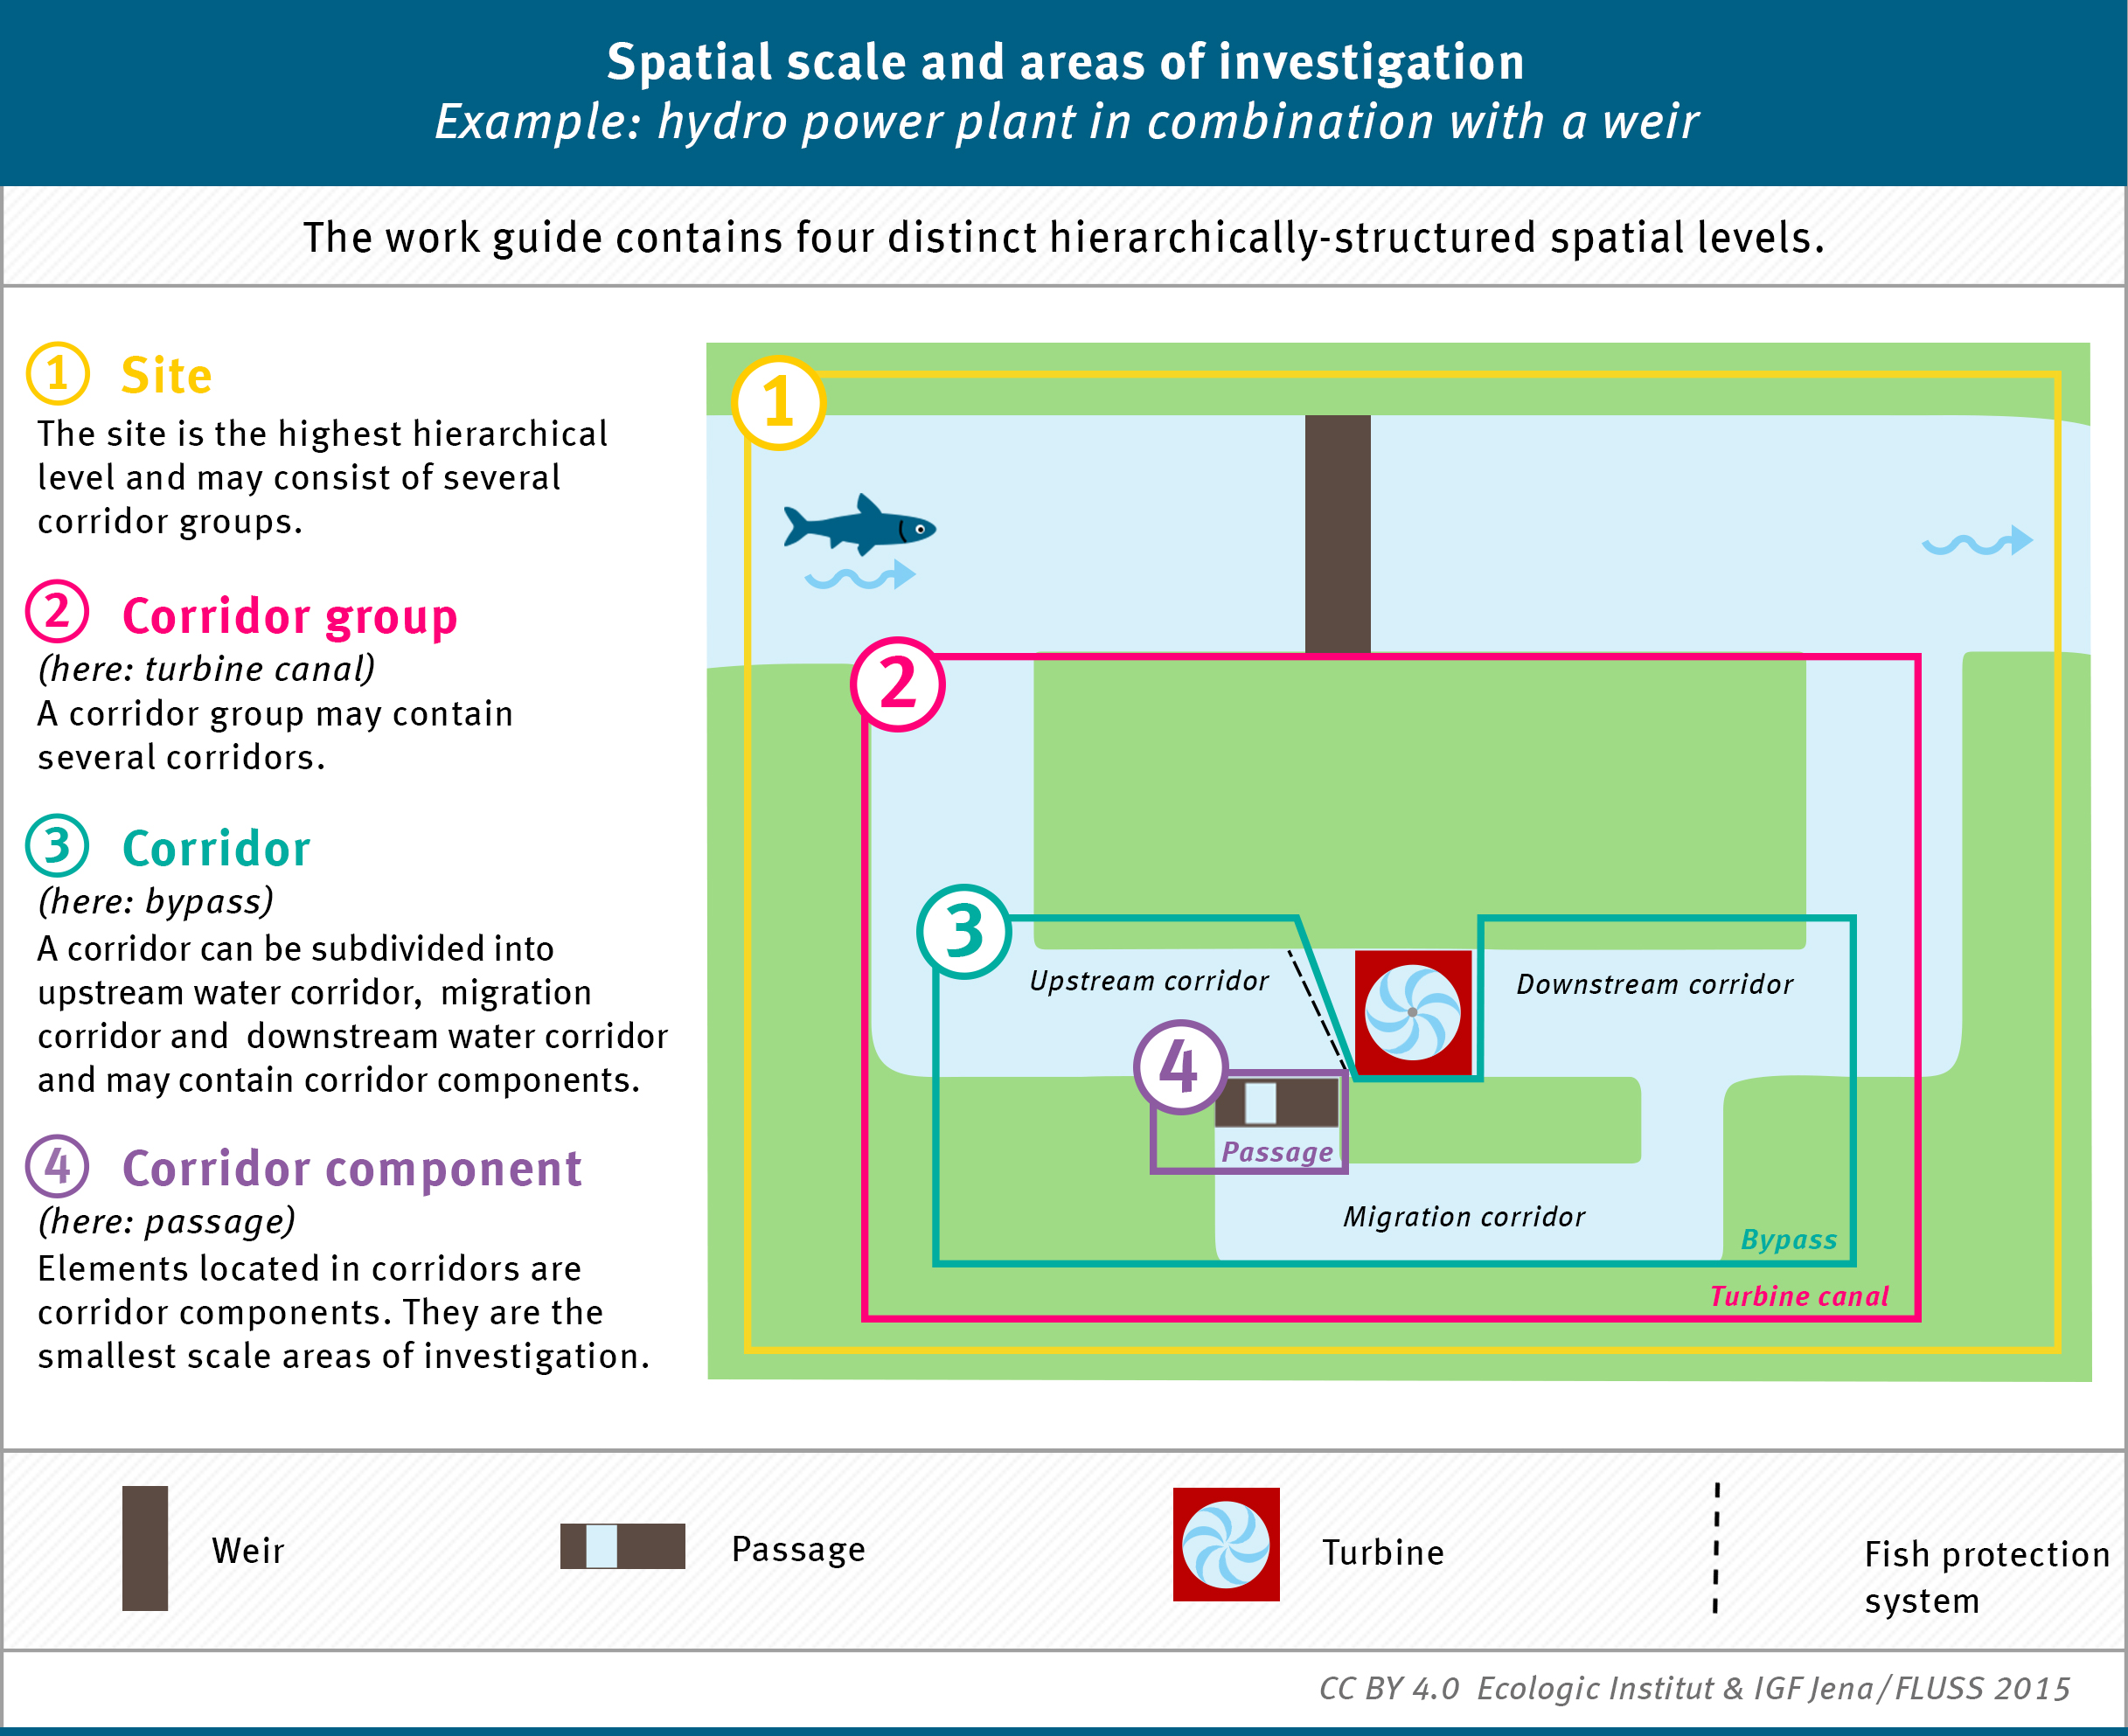Click the teal 'Bypass' label

coord(1789,1240)
